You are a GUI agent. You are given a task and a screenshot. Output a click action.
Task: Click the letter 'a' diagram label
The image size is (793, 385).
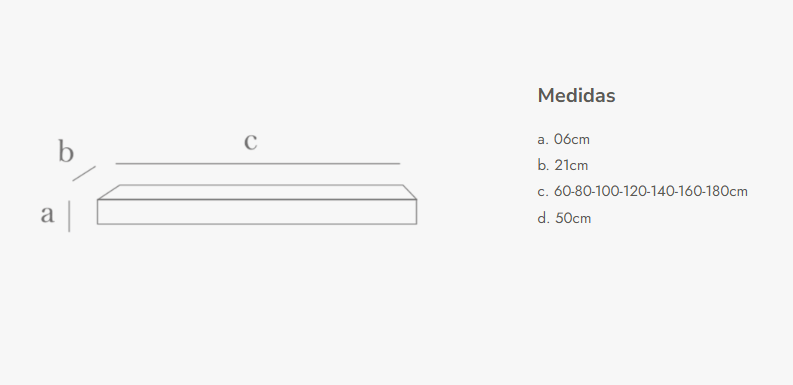click(x=47, y=214)
